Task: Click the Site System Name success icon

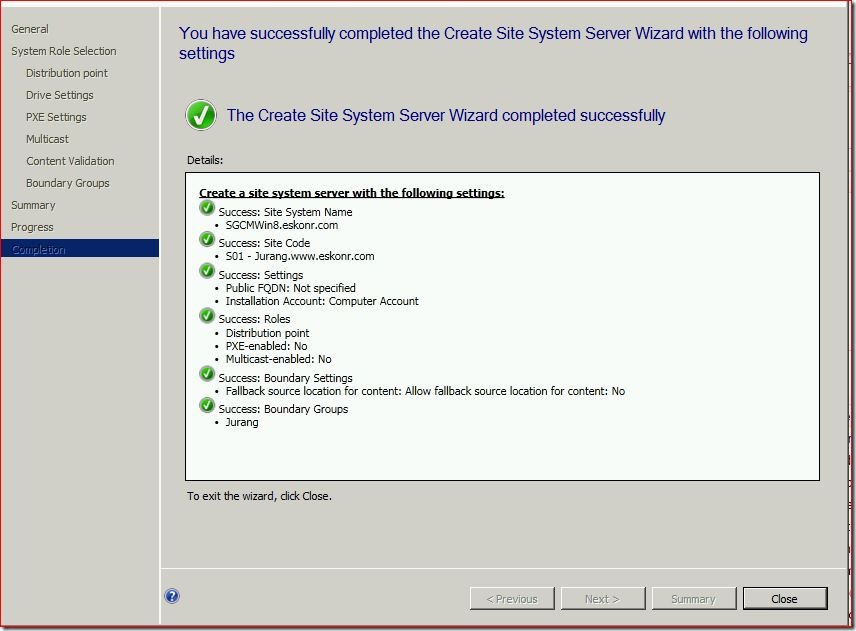Action: pos(207,208)
